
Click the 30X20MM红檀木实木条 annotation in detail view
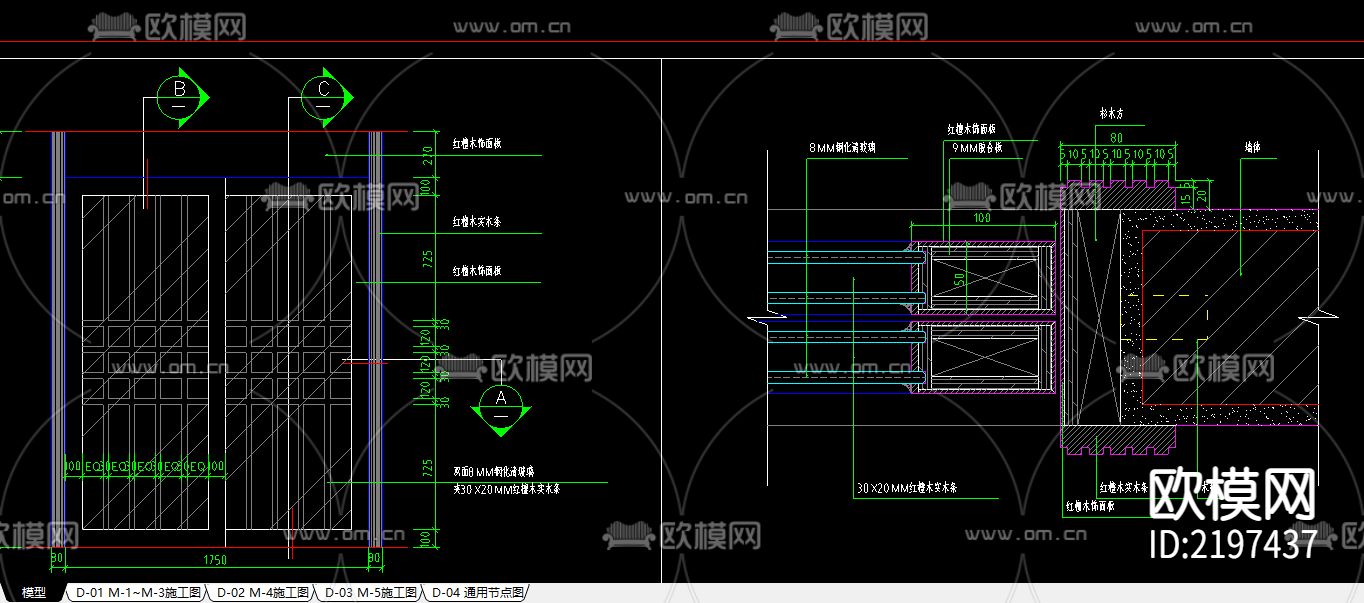click(907, 488)
